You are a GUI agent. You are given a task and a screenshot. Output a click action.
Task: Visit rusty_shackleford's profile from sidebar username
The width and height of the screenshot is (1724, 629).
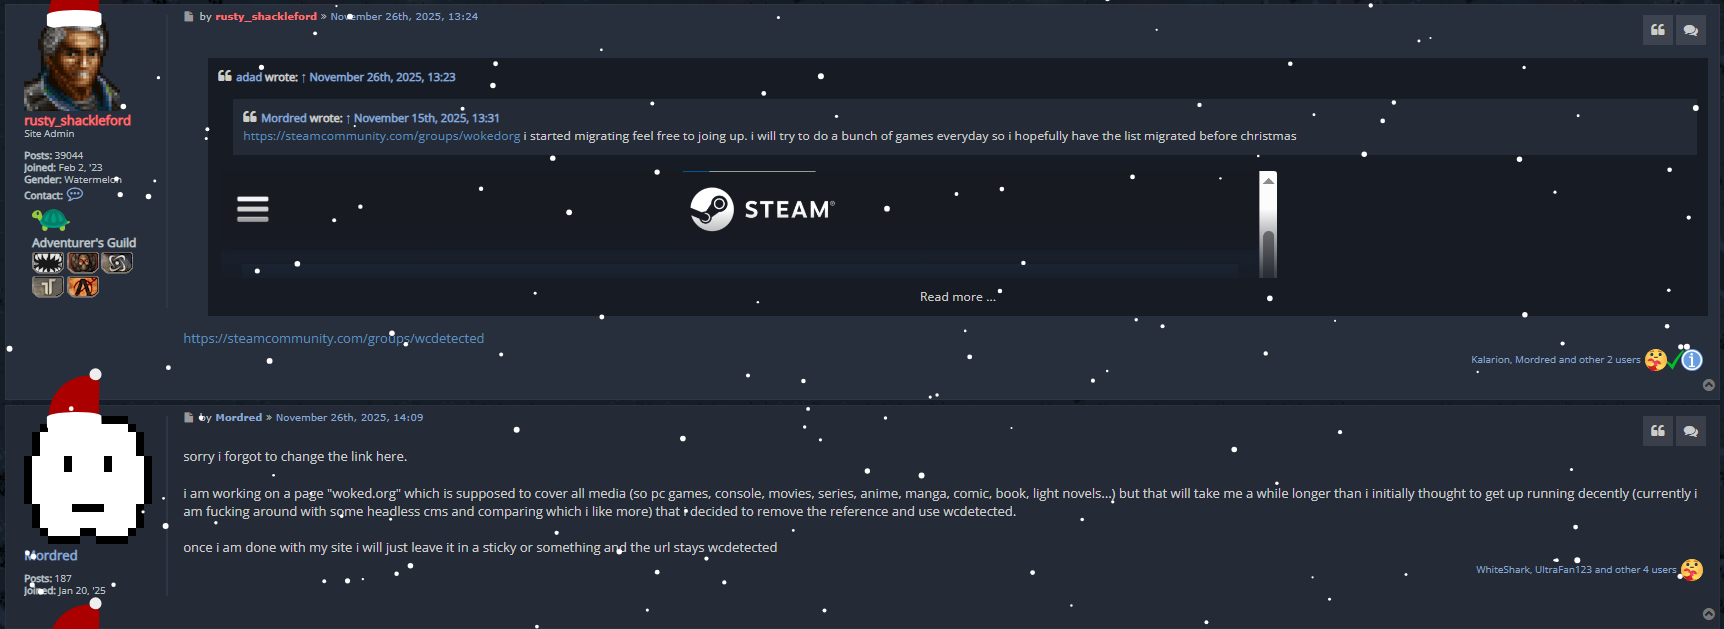click(78, 120)
